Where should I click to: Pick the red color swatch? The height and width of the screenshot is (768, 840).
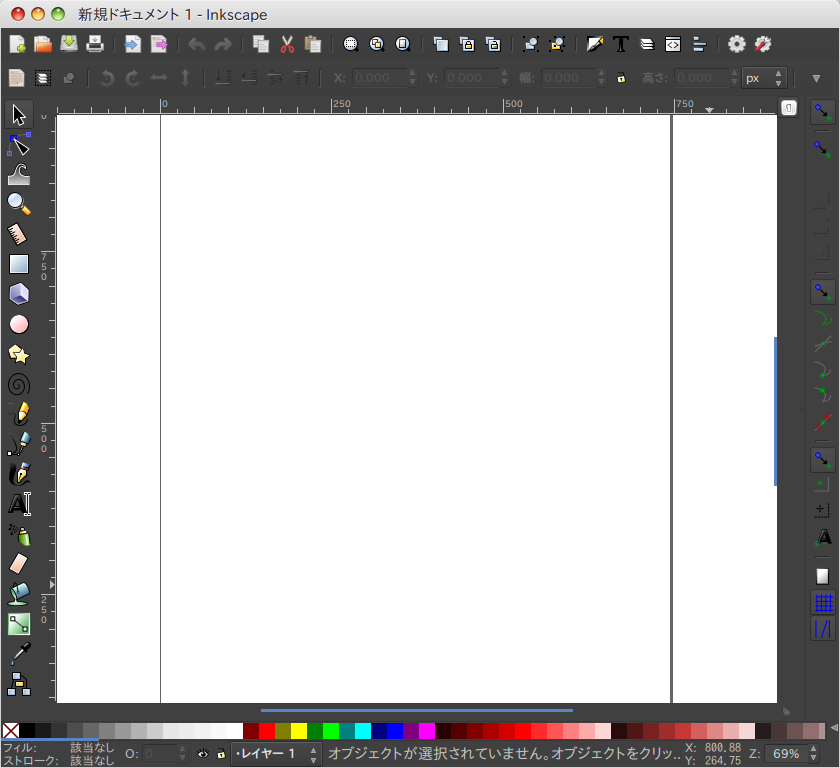point(267,731)
